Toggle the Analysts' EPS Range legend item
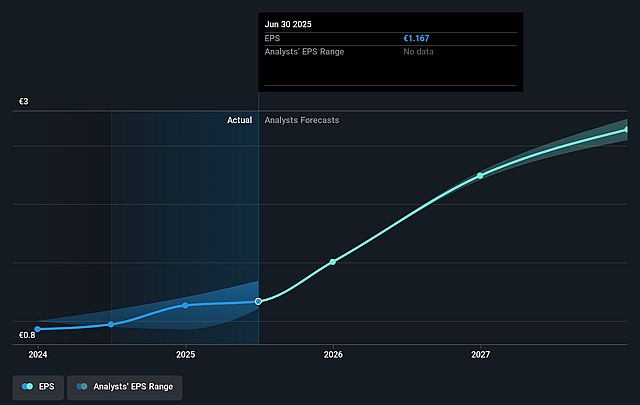This screenshot has height=405, width=640. pyautogui.click(x=125, y=385)
